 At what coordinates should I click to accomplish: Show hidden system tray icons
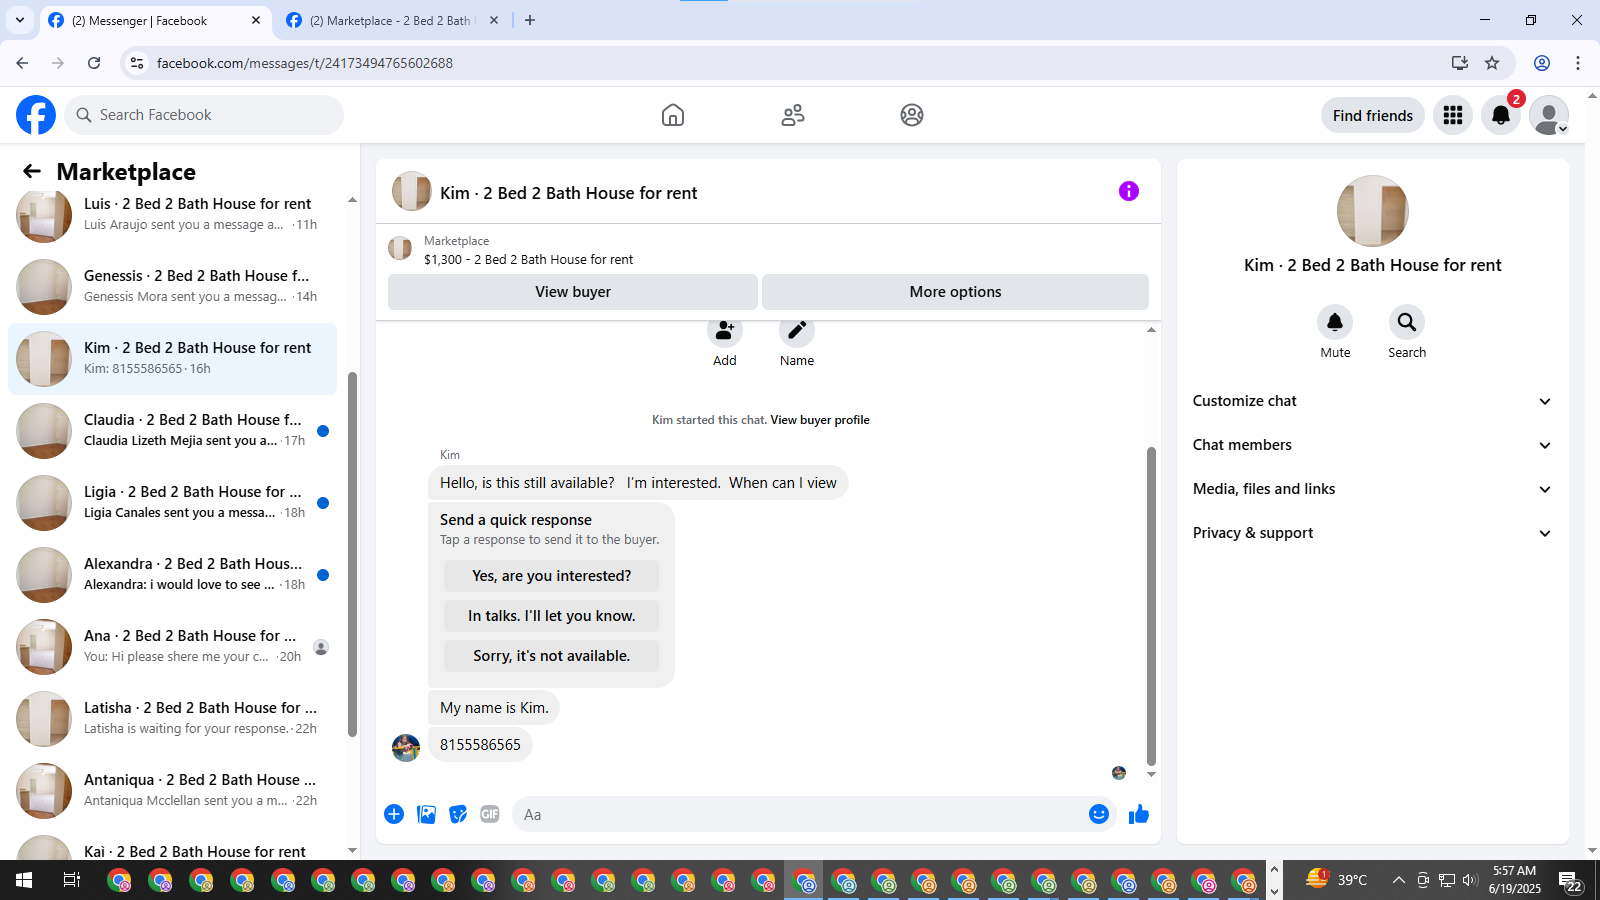(x=1398, y=880)
